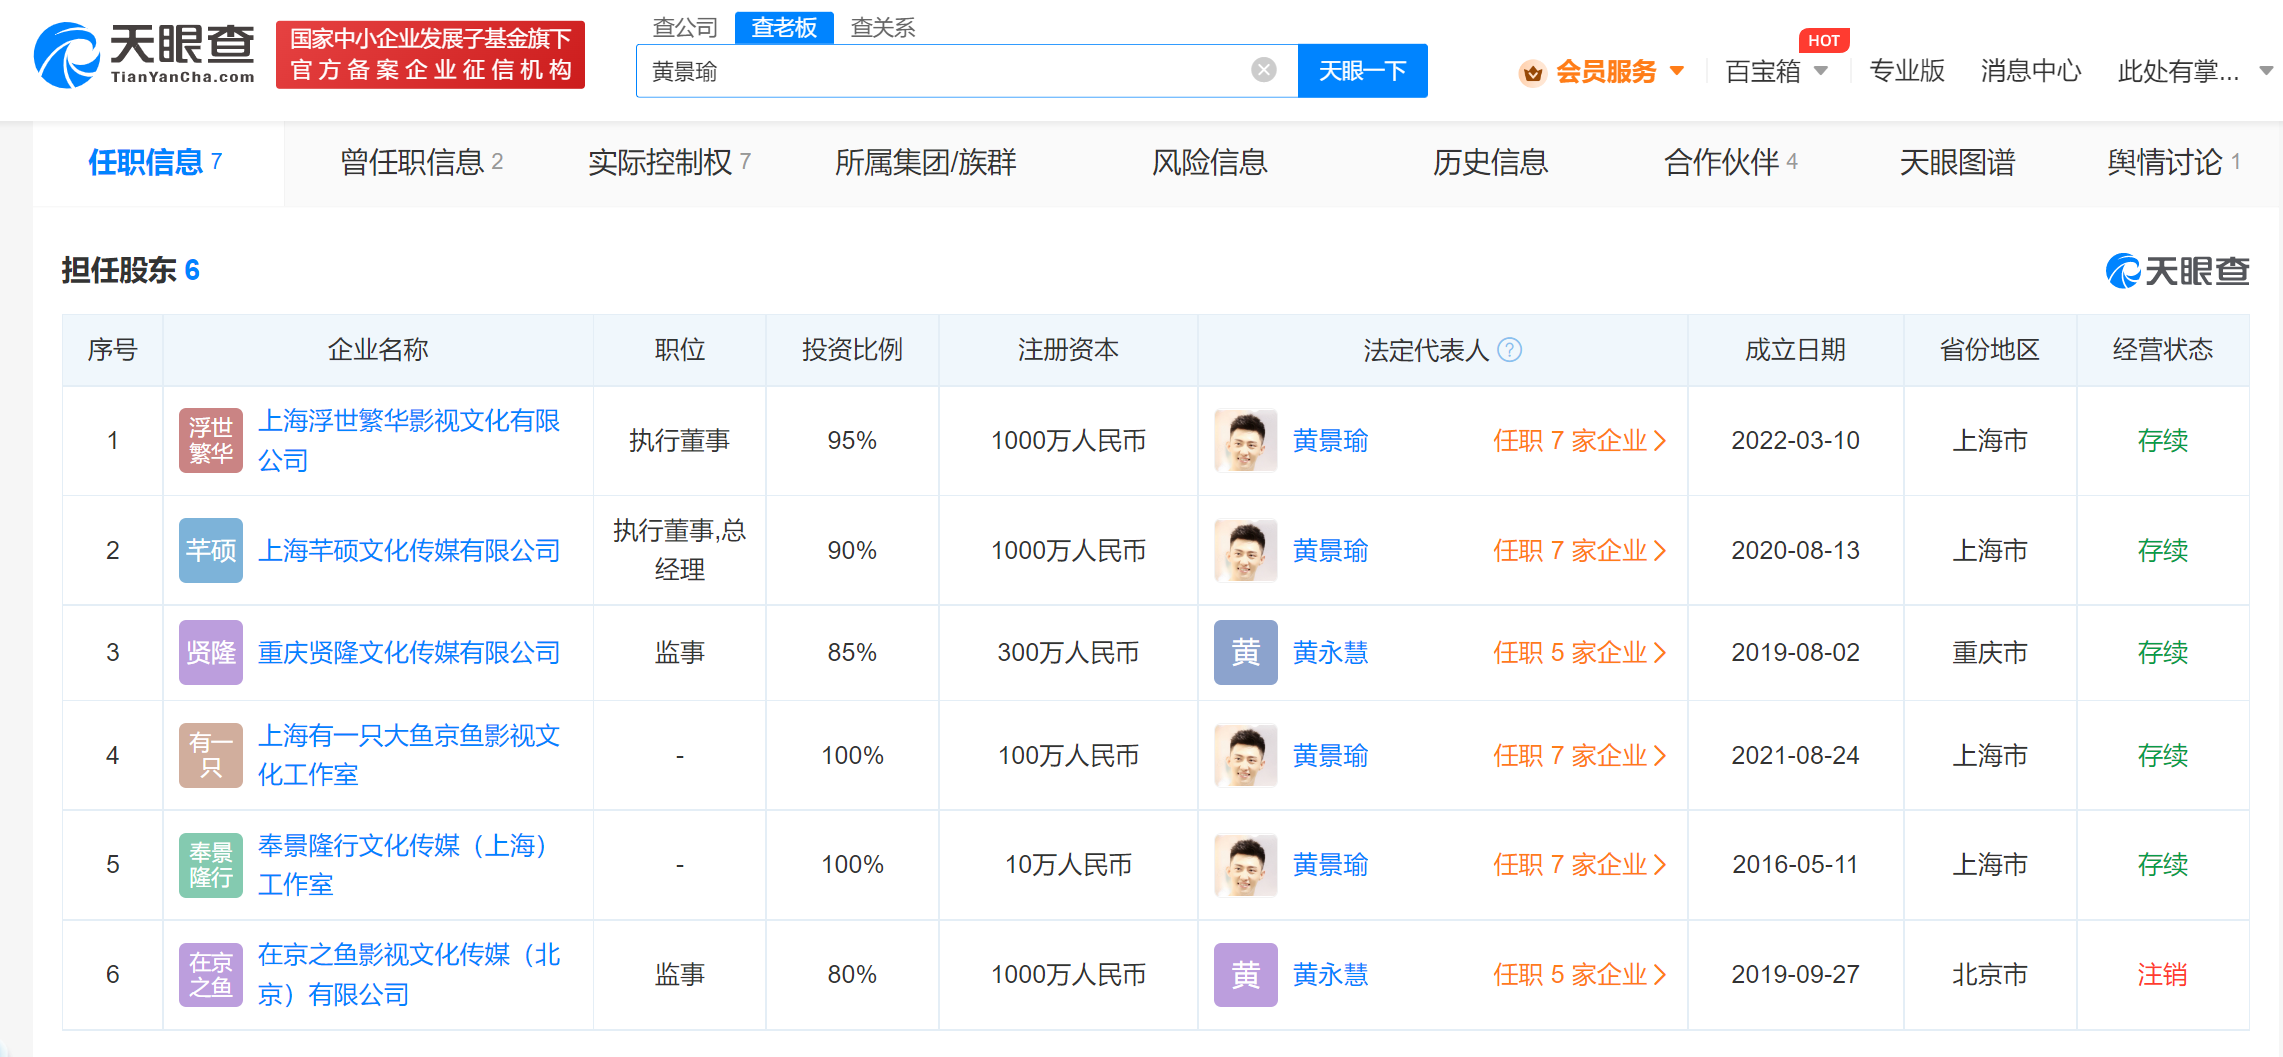Screen dimensions: 2283x1057
Task: Click the 2022-03-10 date cell
Action: [1795, 440]
